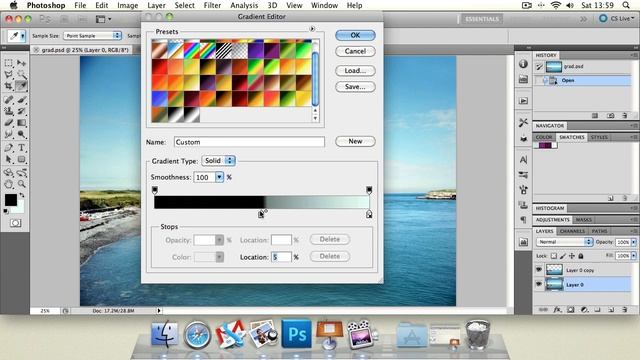
Task: Select the Brush tool
Action: pyautogui.click(x=21, y=100)
